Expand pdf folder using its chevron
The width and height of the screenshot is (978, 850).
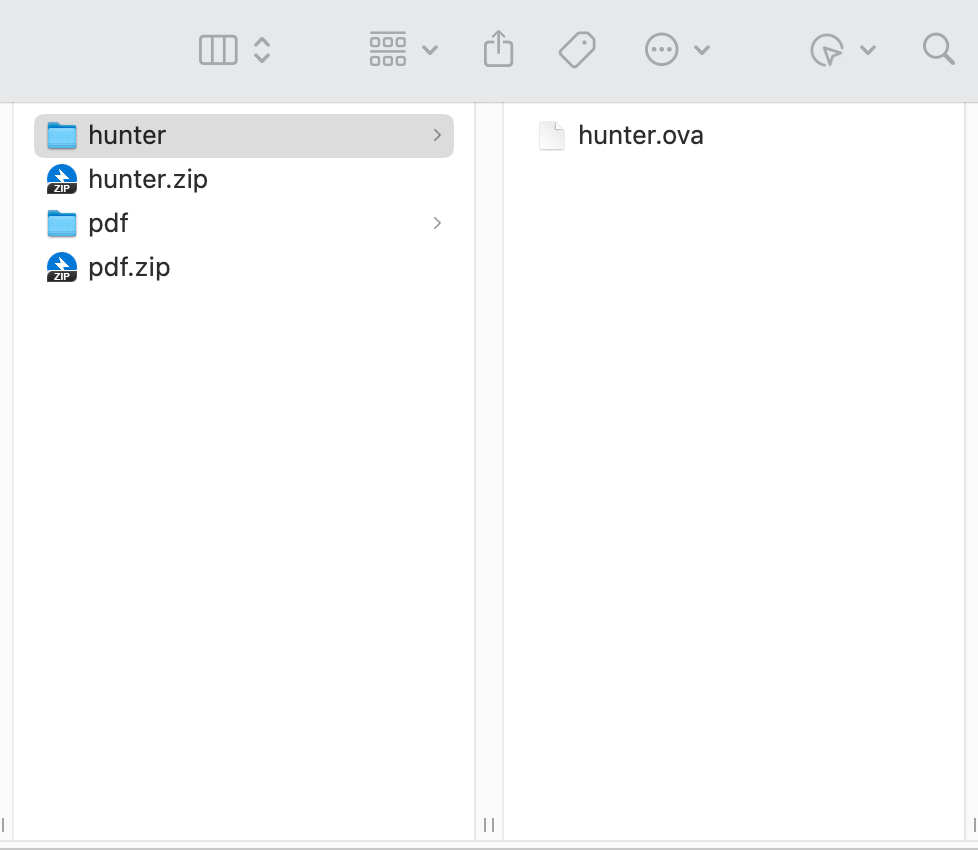pyautogui.click(x=437, y=223)
